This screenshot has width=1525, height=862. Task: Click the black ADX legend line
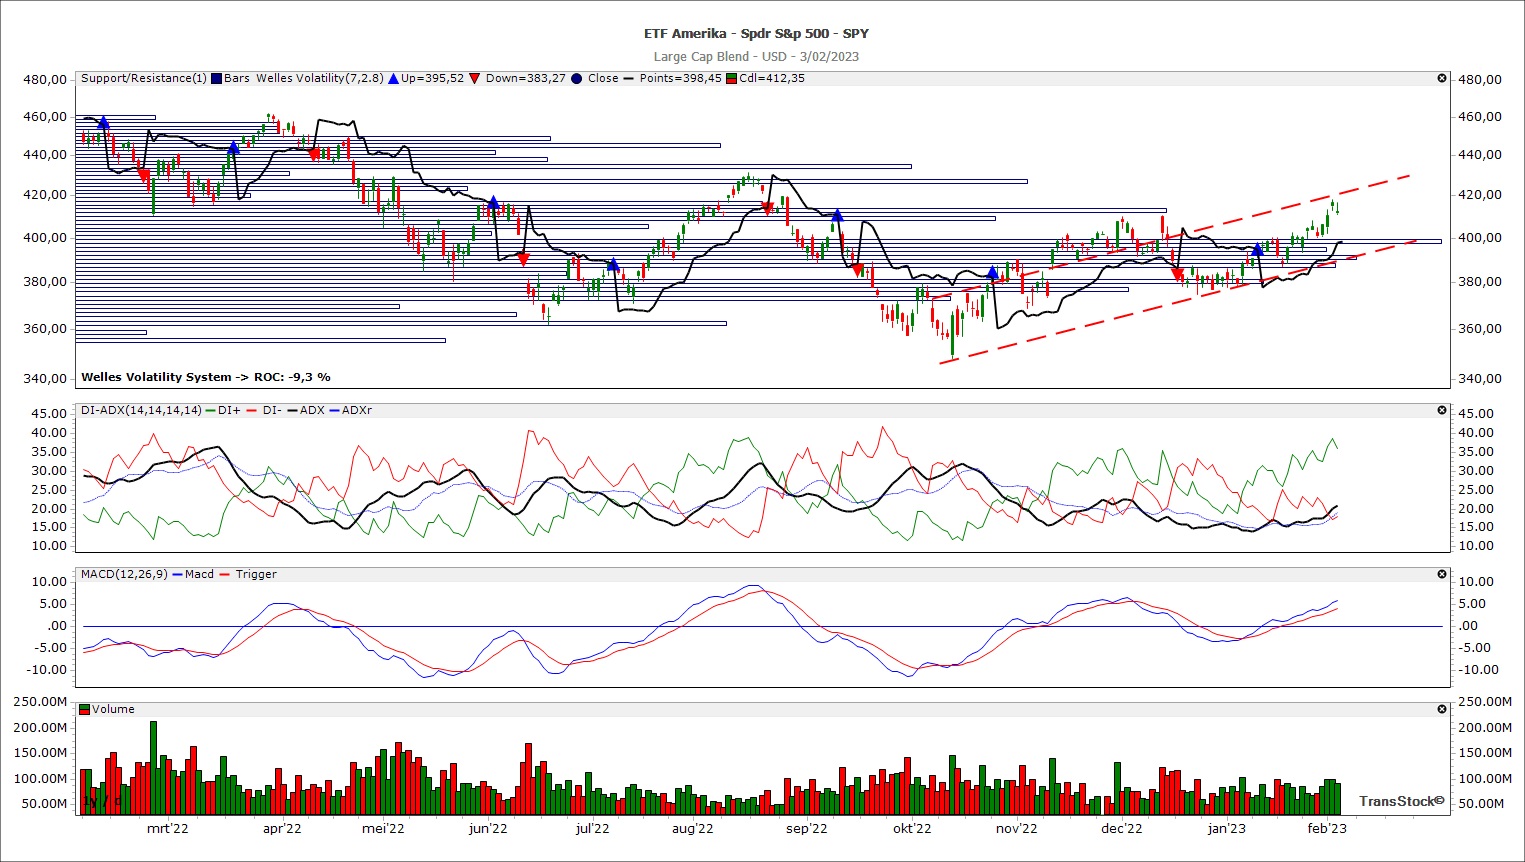click(293, 410)
